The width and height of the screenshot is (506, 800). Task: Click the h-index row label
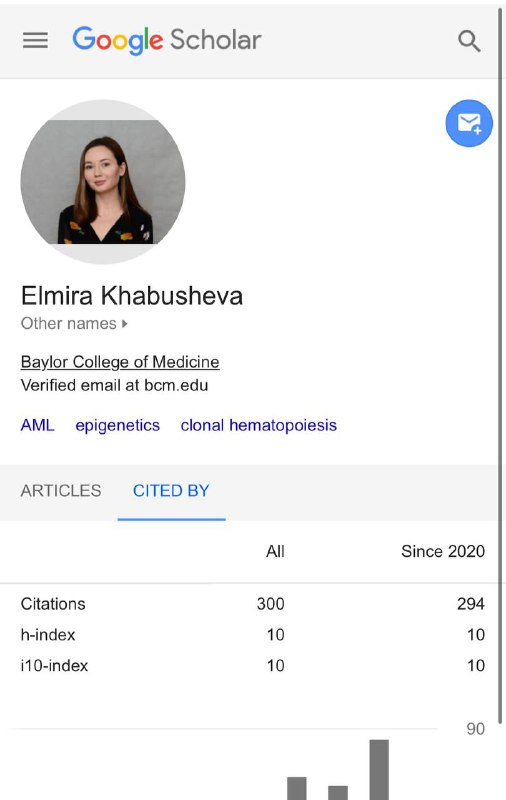point(48,635)
